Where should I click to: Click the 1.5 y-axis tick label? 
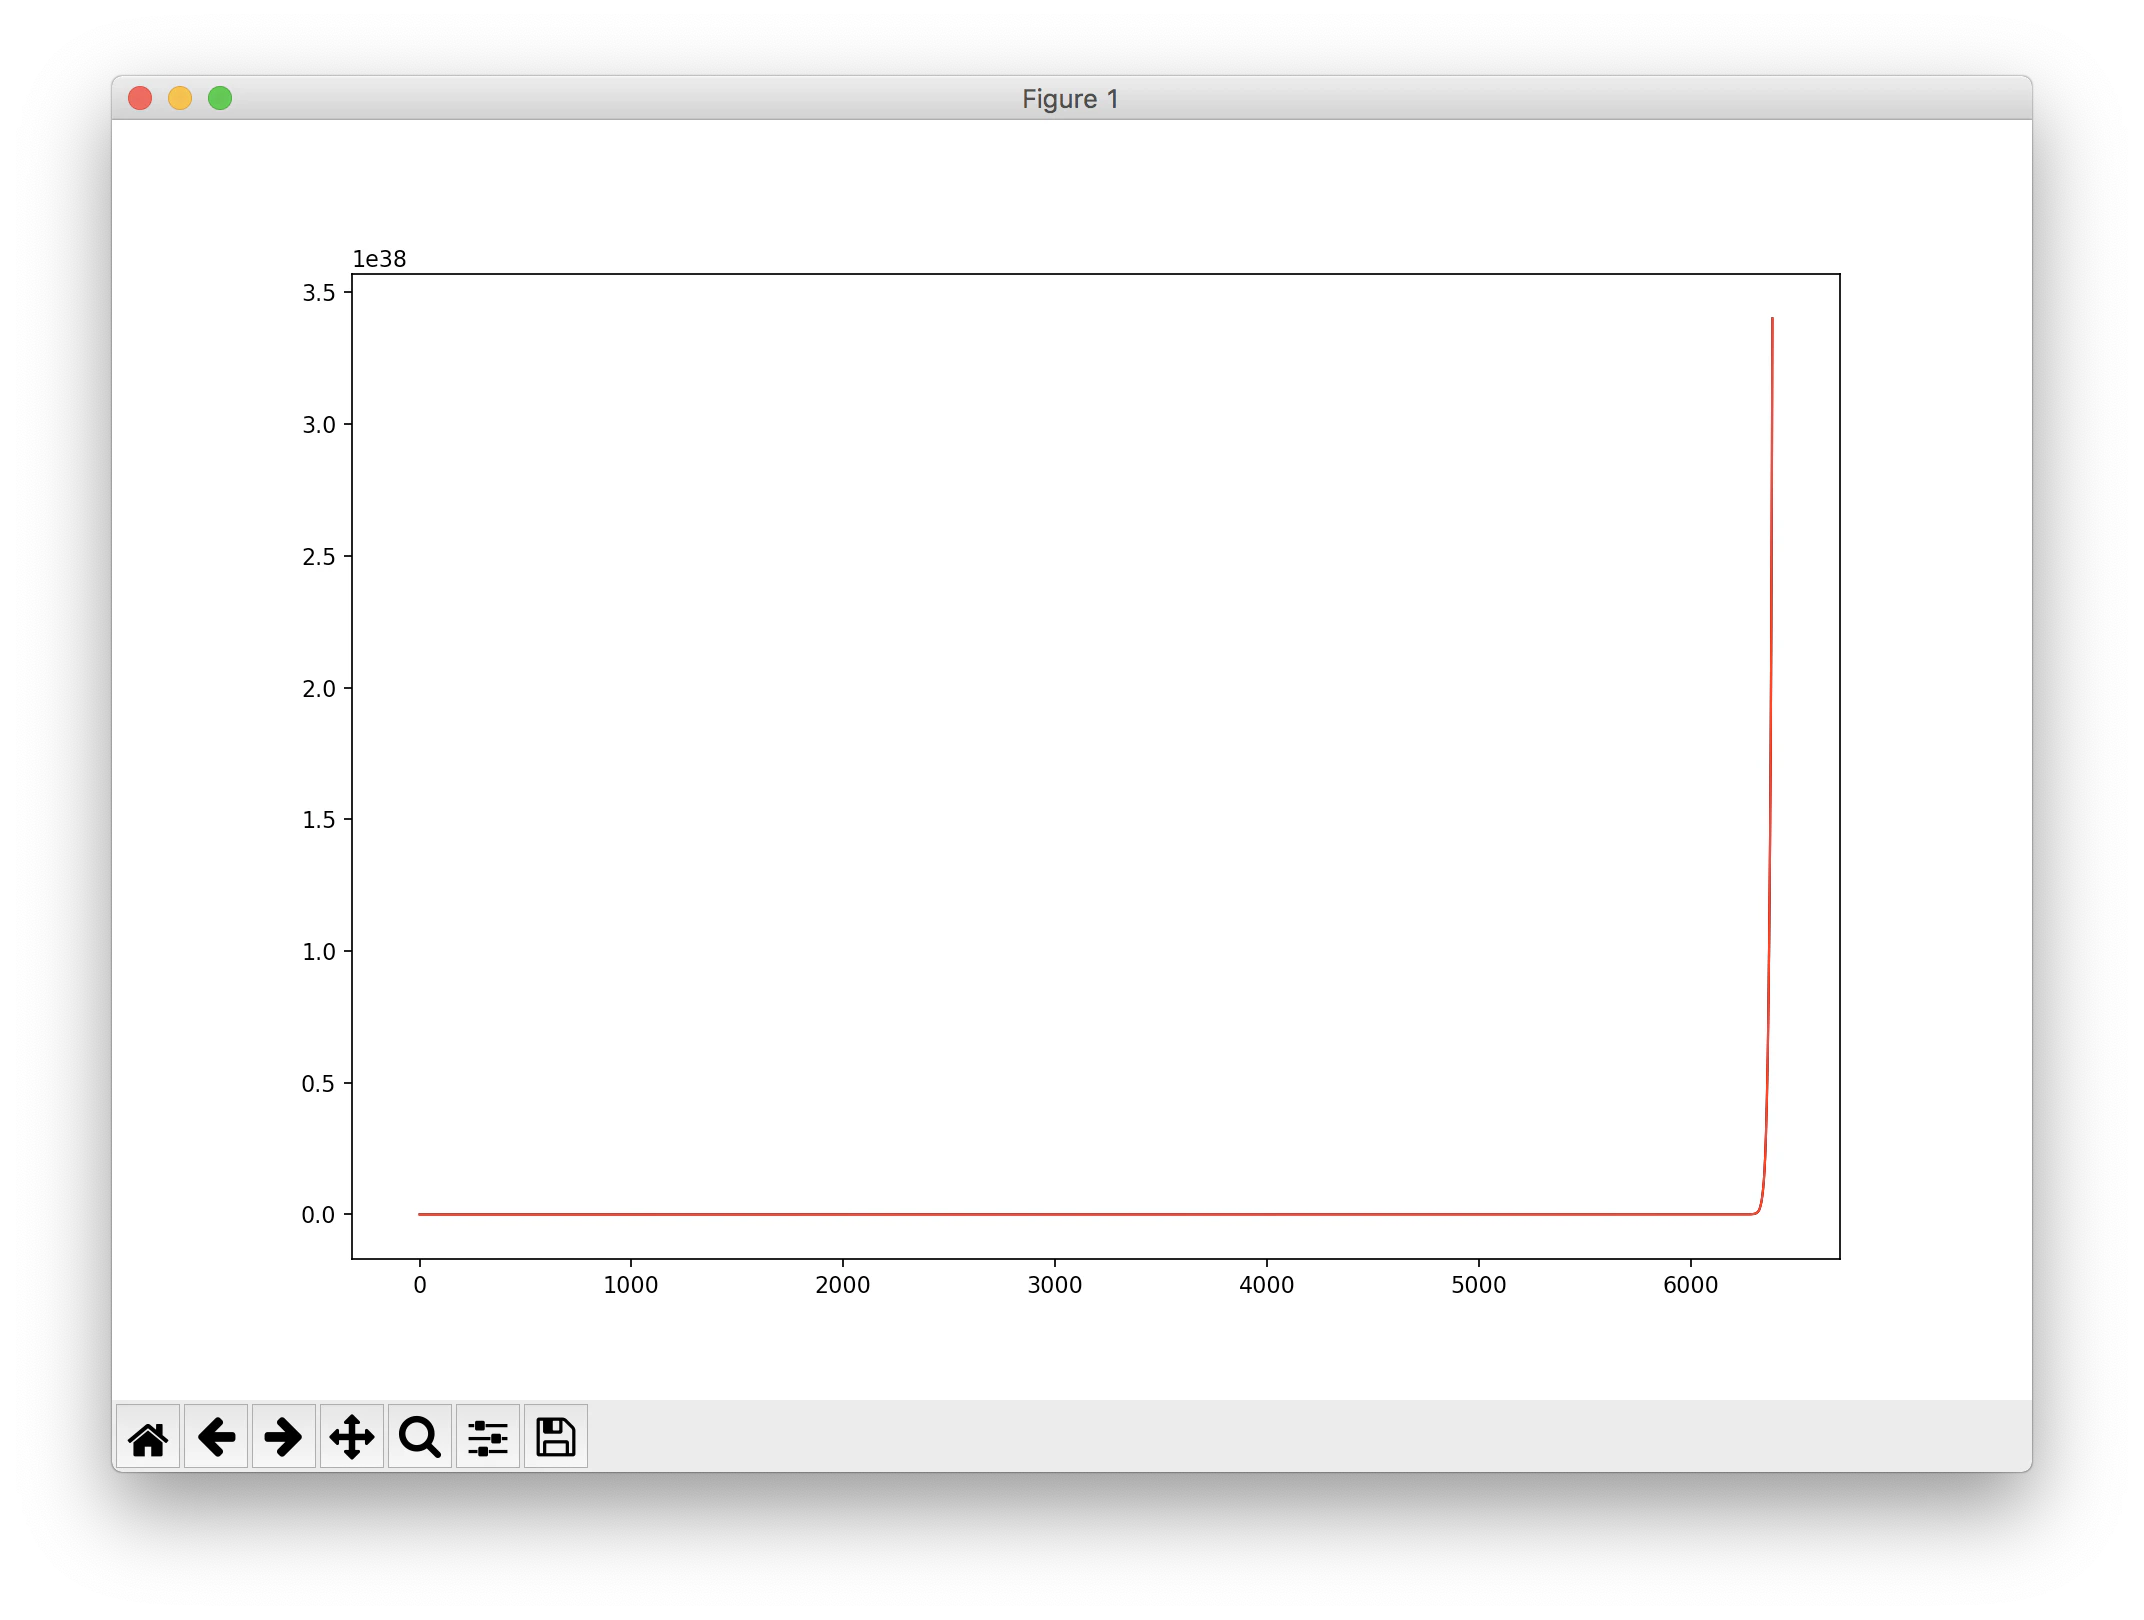(319, 820)
